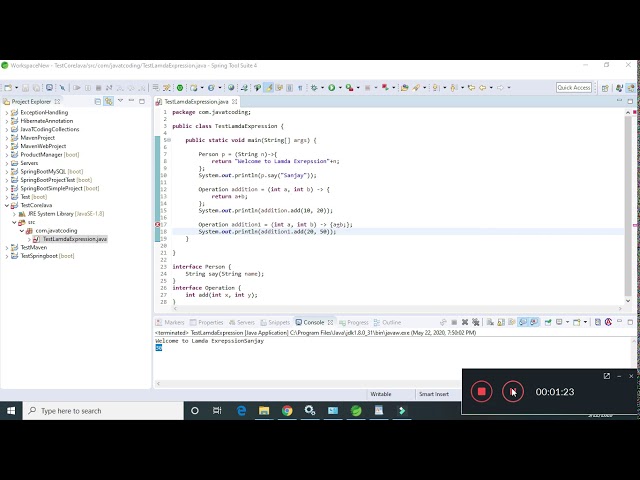
Task: Click the Pause recording button
Action: 513,391
